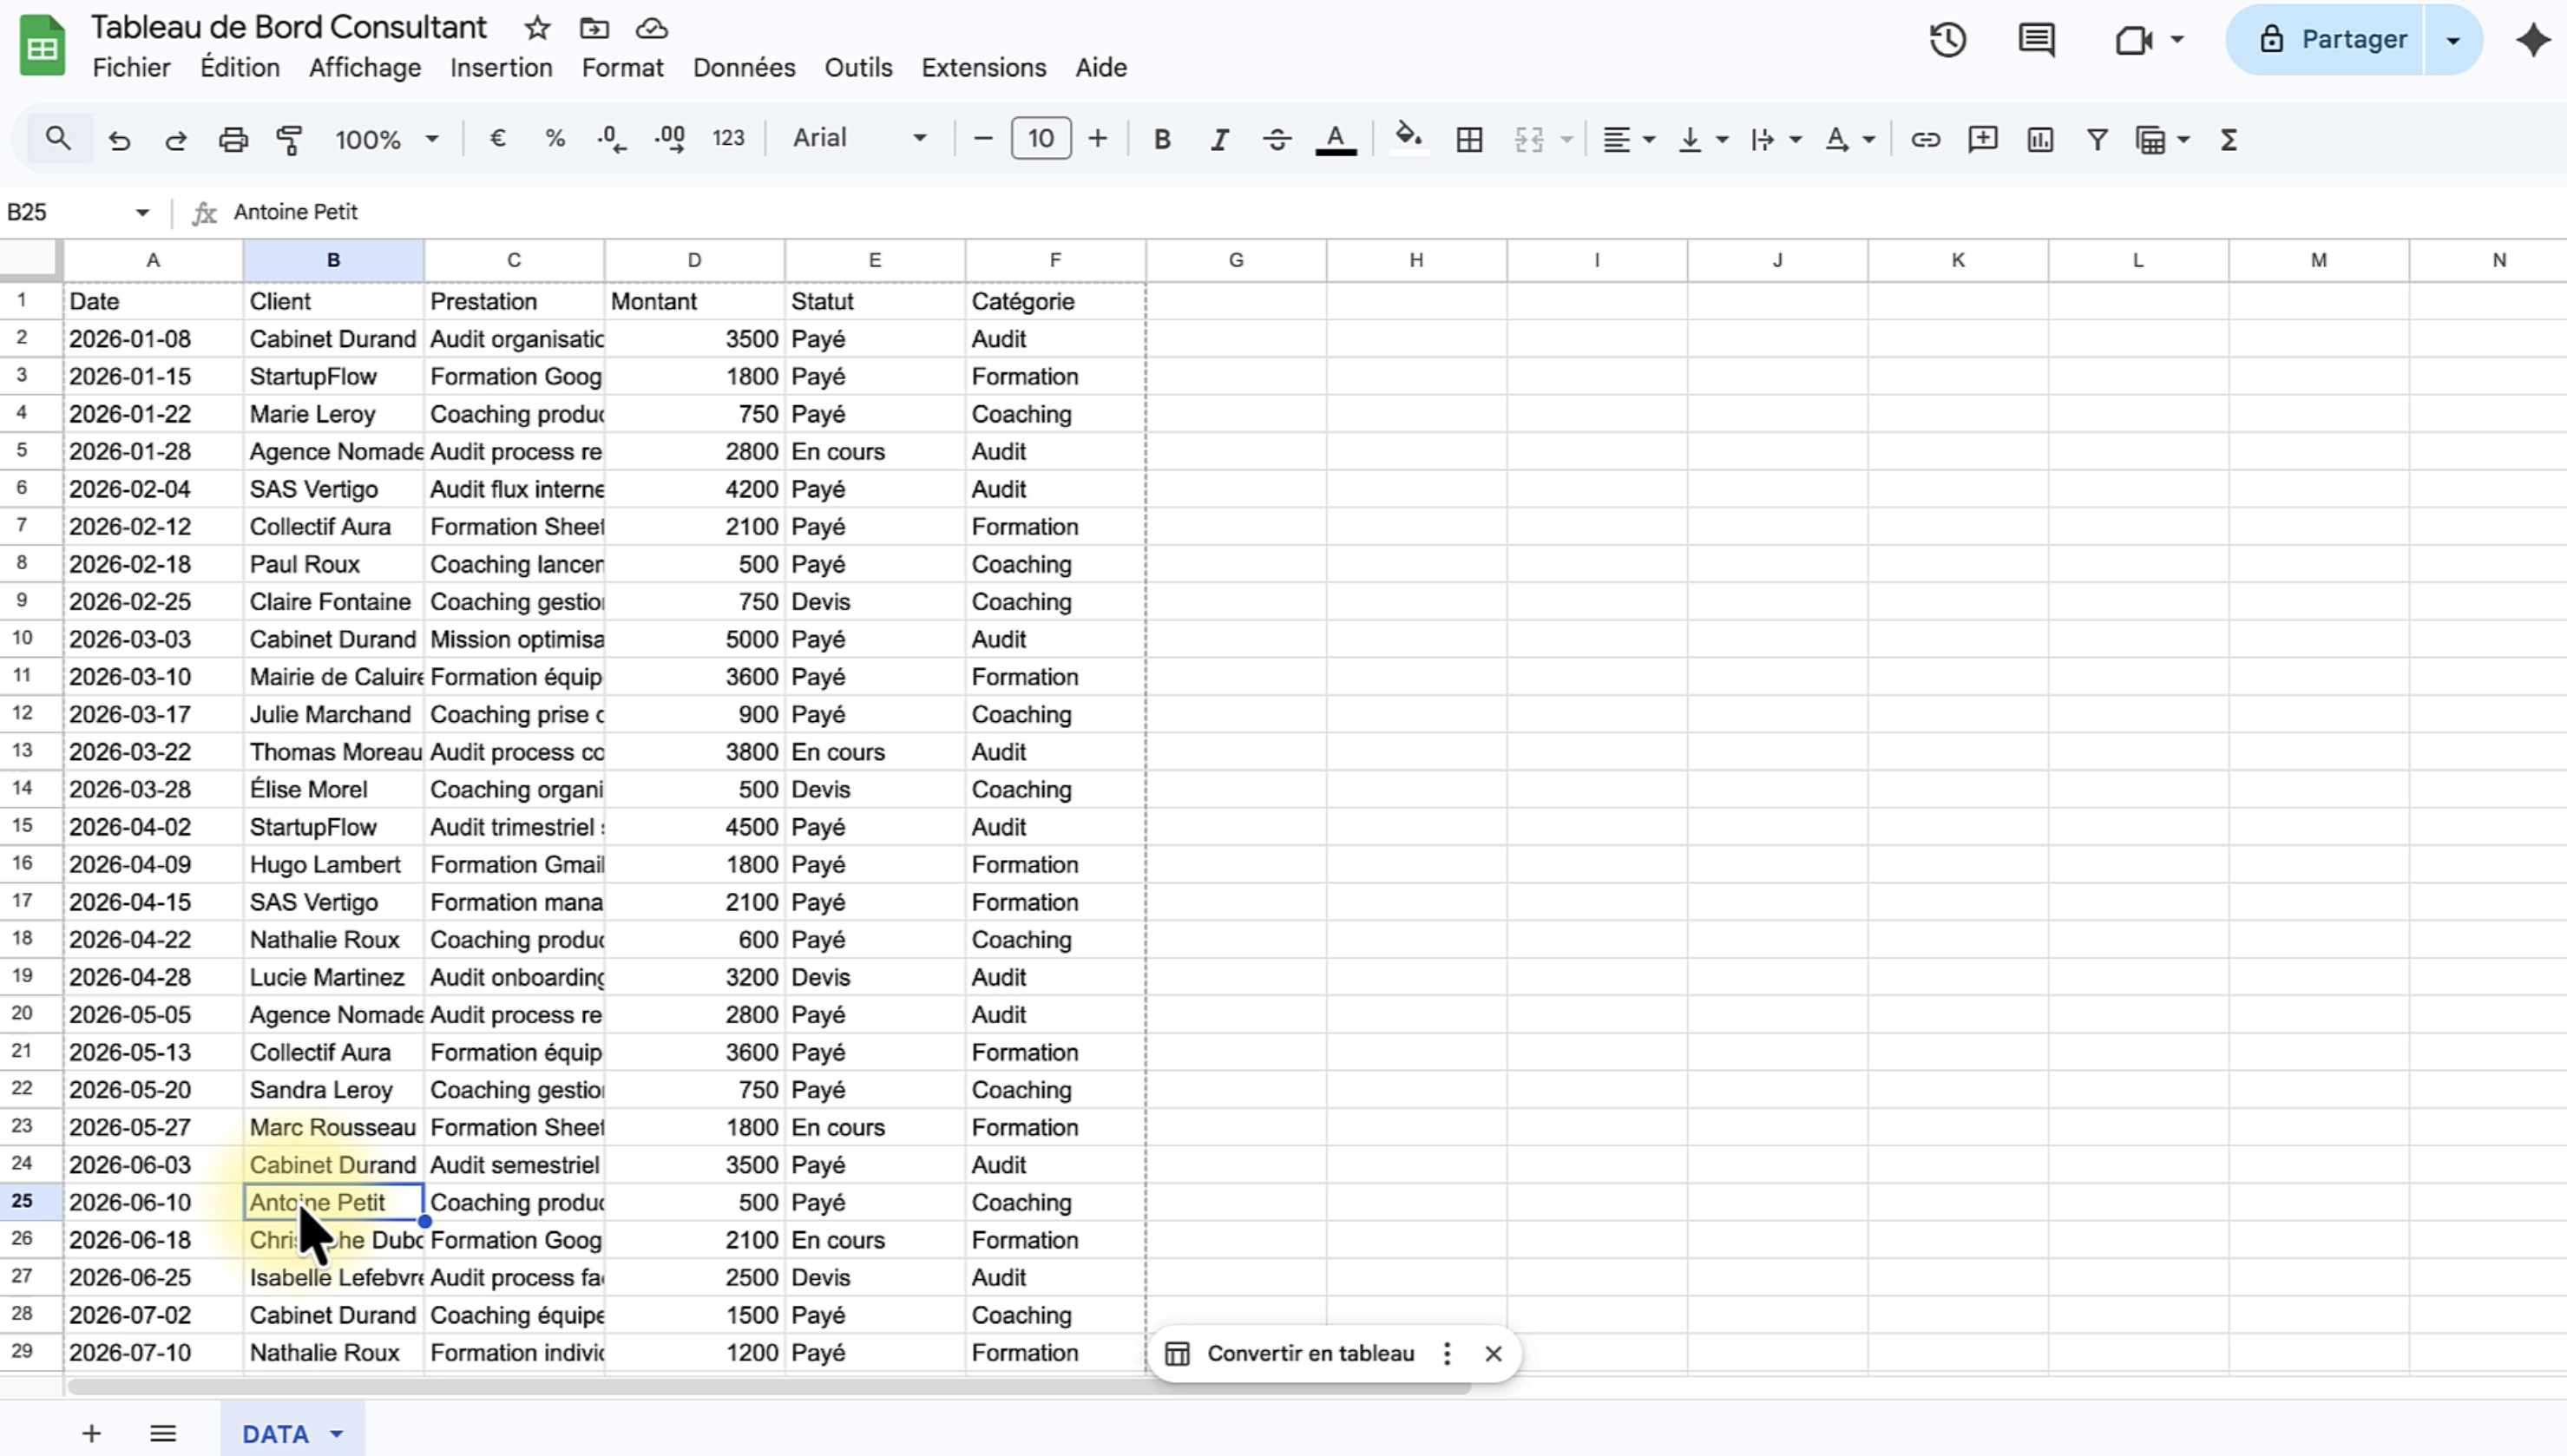Viewport: 2567px width, 1456px height.
Task: Open the Gemini sparkle icon
Action: click(x=2533, y=40)
